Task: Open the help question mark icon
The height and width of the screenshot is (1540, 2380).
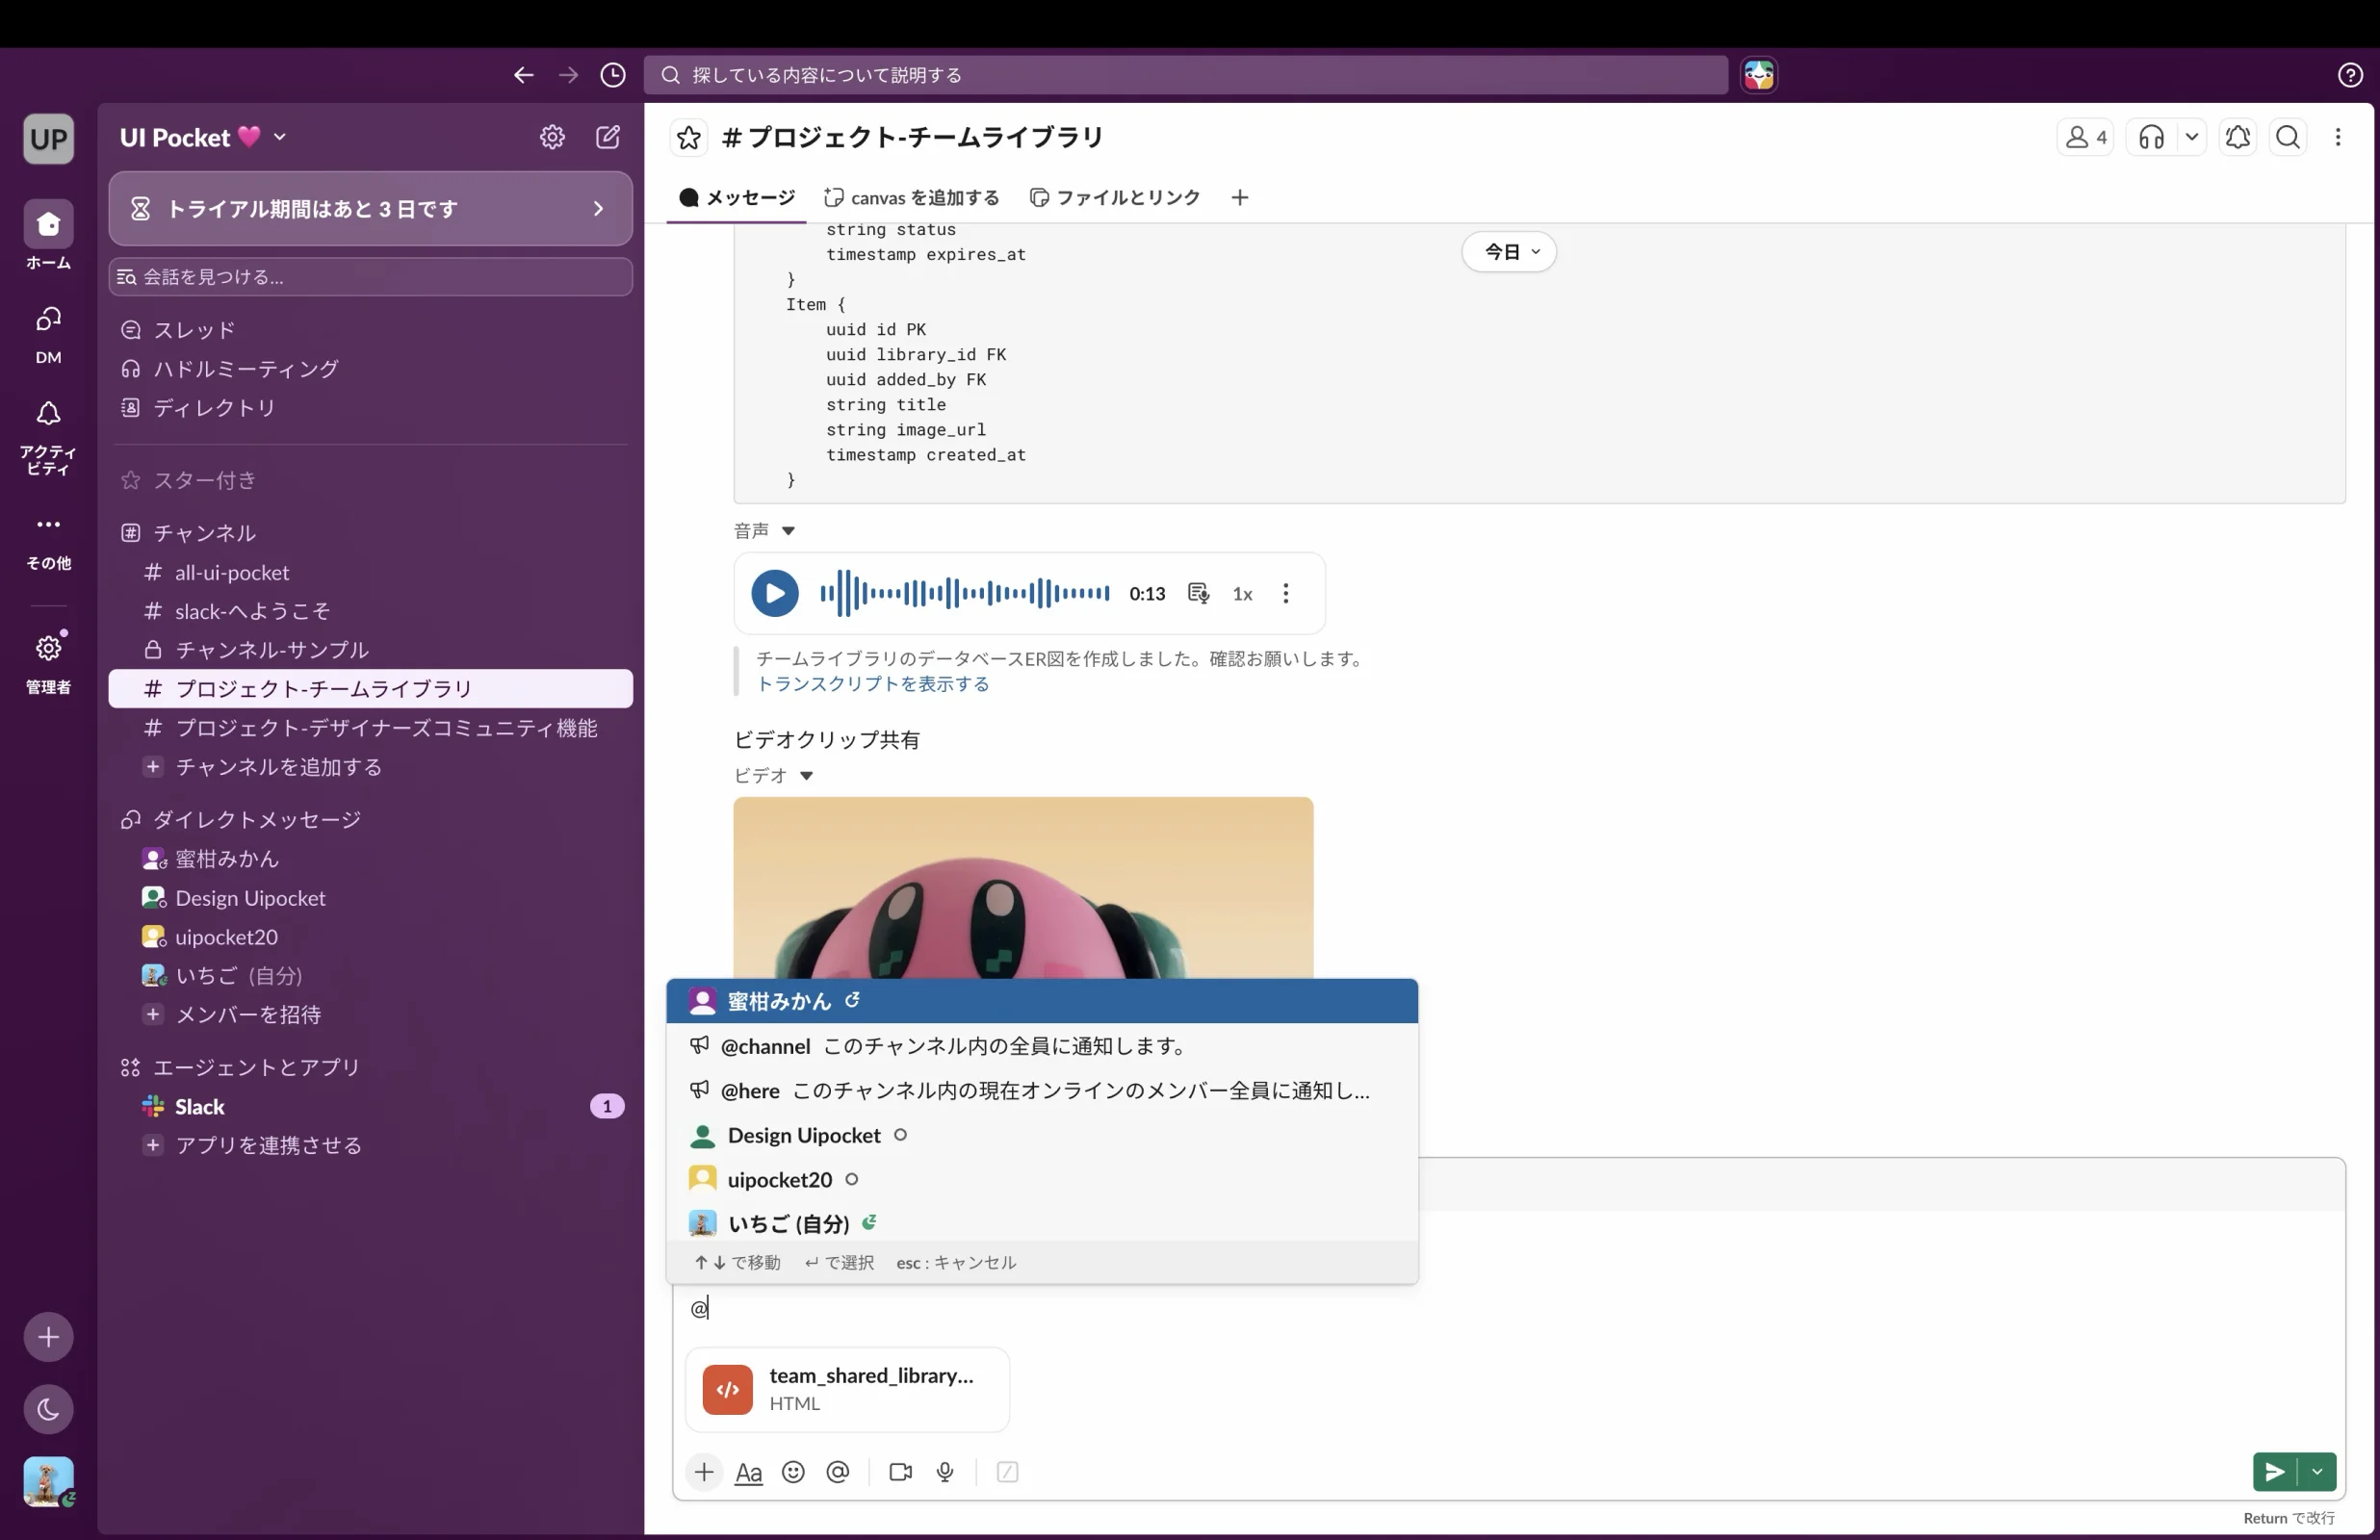Action: [2350, 75]
